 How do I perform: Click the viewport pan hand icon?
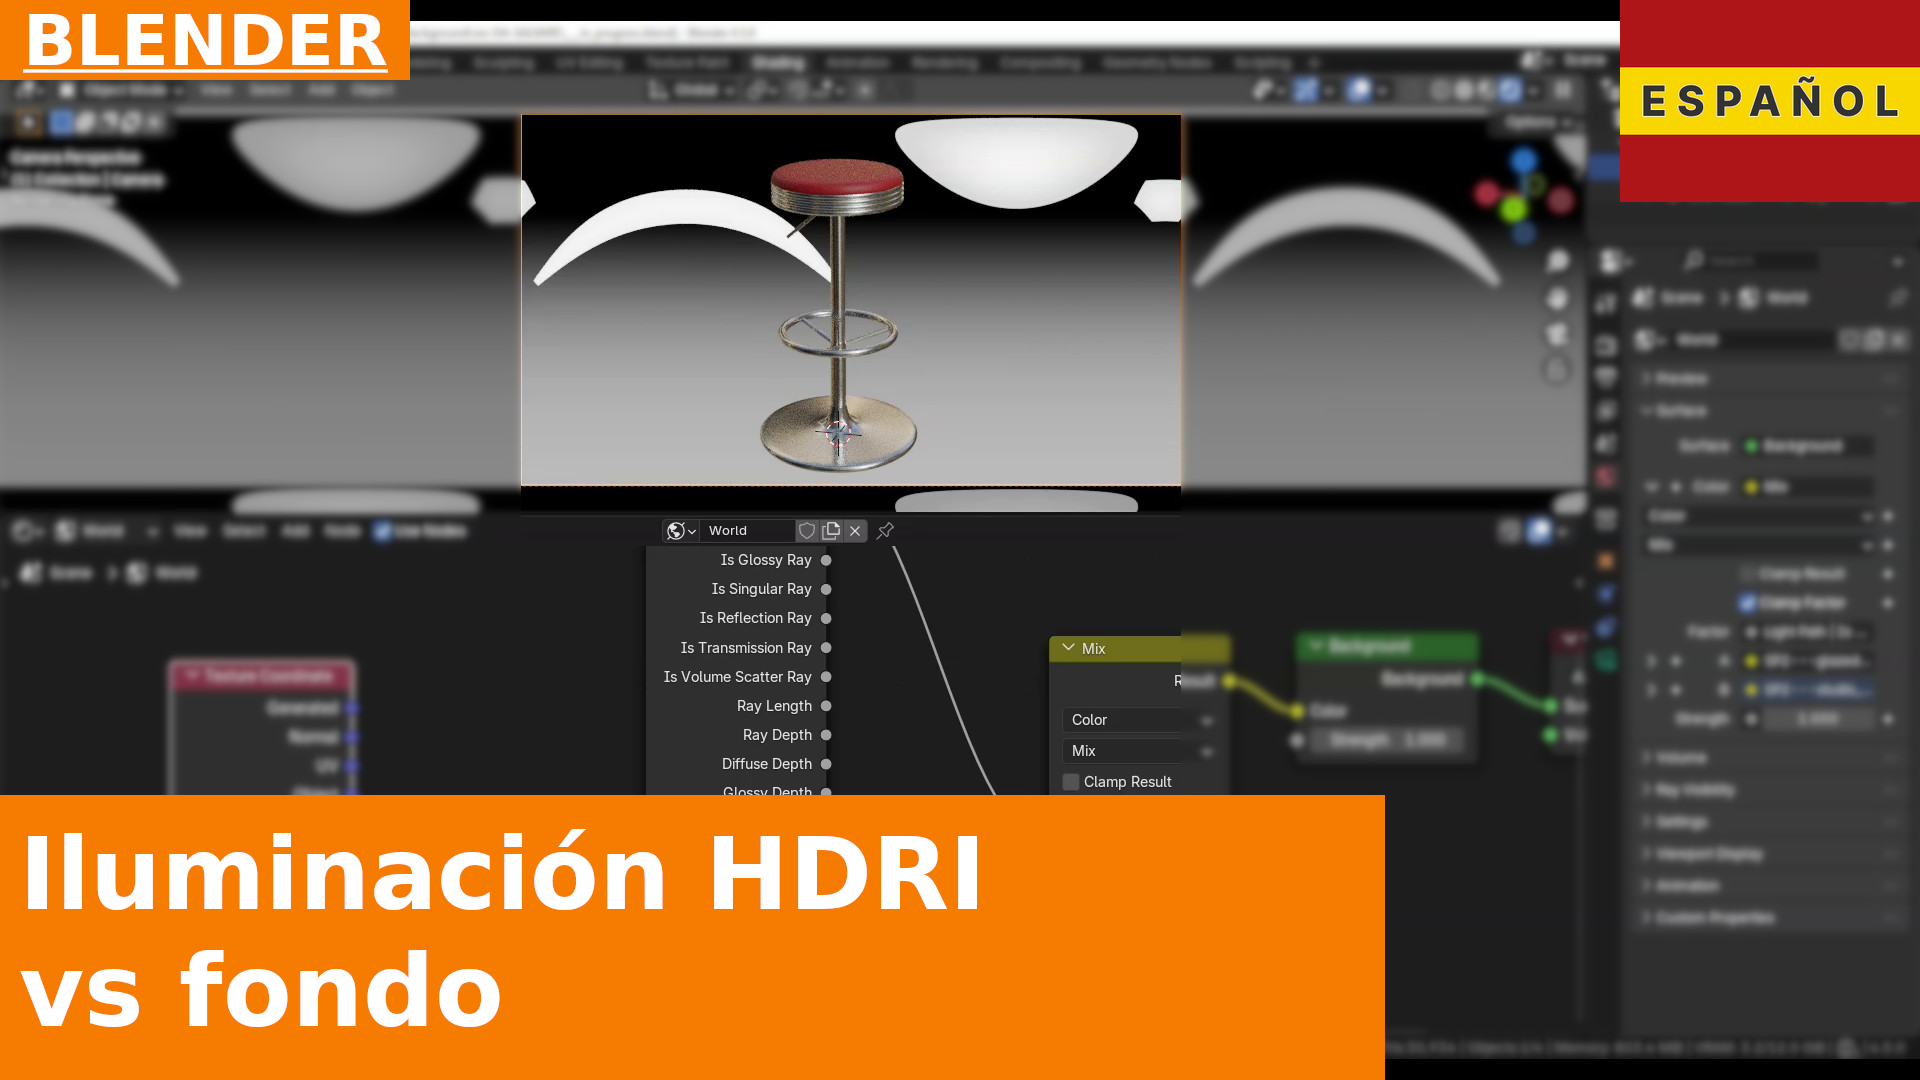pos(1558,298)
